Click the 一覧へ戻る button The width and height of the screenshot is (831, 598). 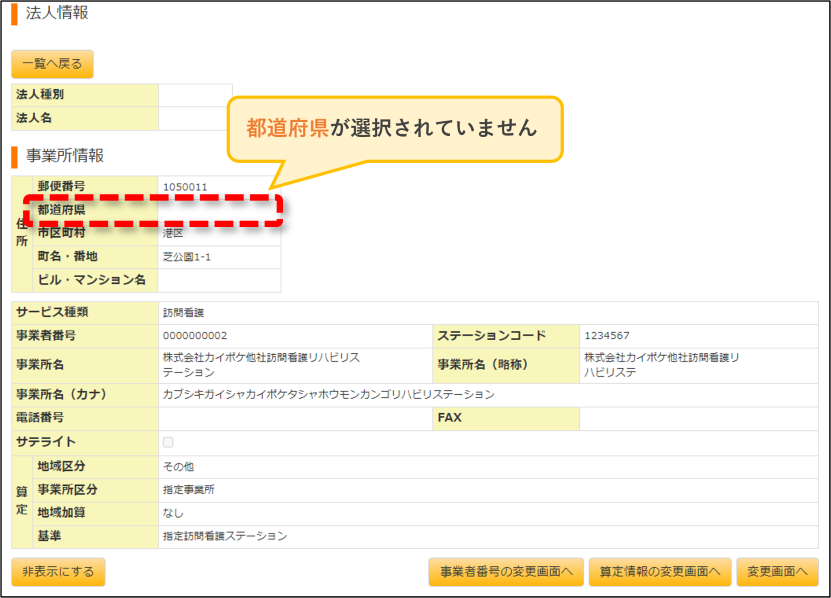pyautogui.click(x=52, y=64)
